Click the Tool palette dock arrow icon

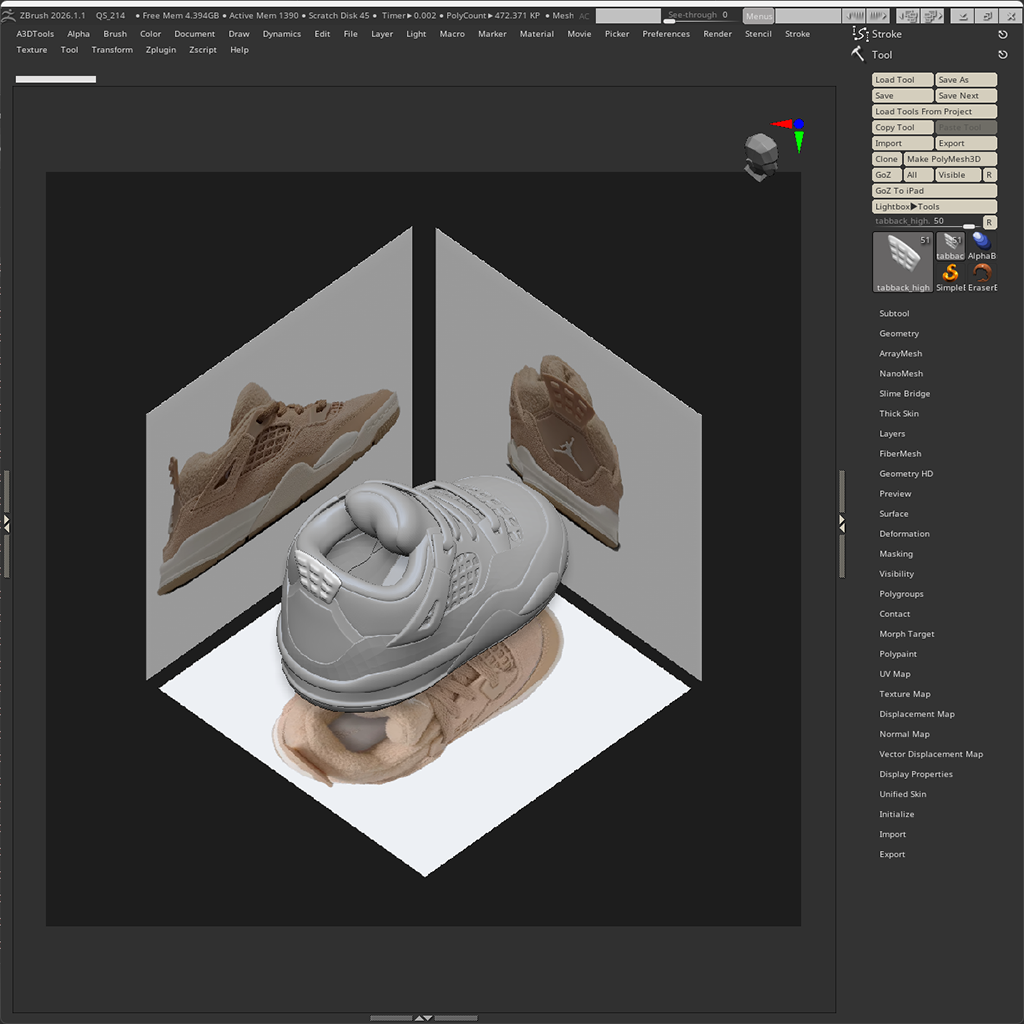[x=1002, y=55]
